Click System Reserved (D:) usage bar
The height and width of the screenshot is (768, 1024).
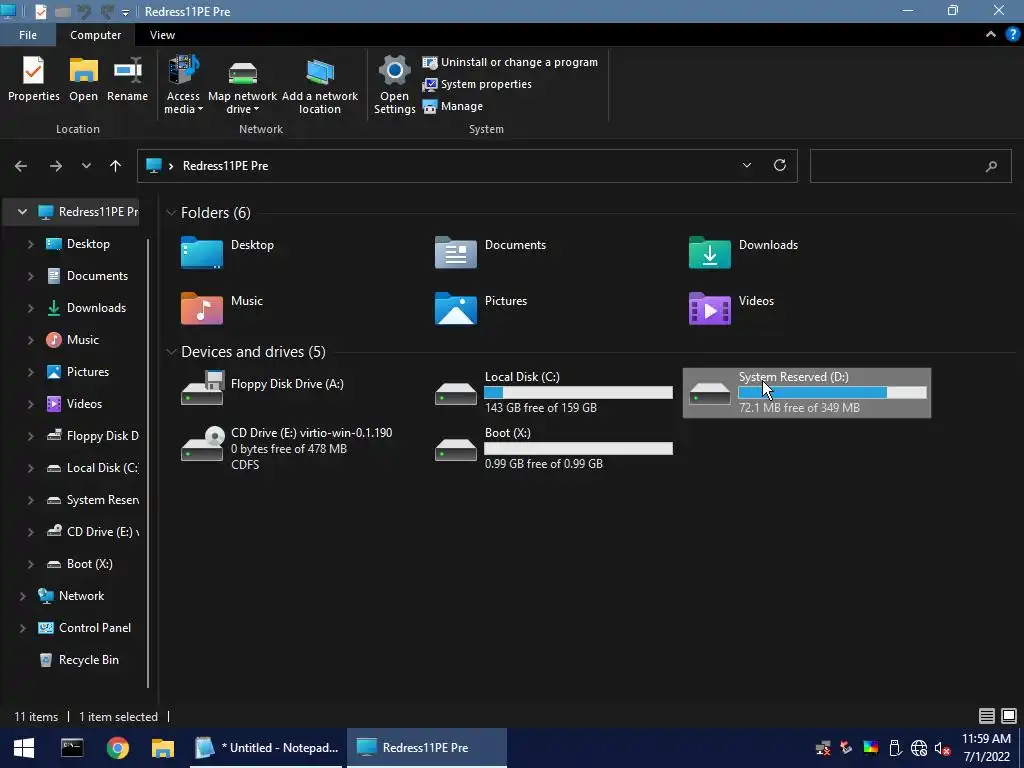(832, 392)
